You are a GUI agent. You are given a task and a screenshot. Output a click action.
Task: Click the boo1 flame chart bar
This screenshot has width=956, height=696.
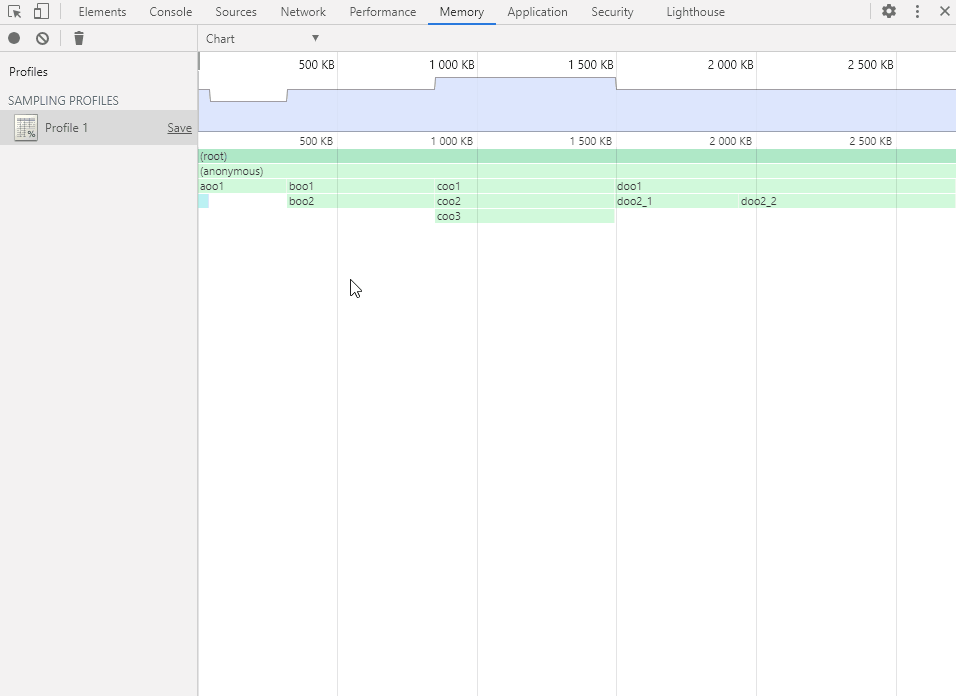click(360, 186)
